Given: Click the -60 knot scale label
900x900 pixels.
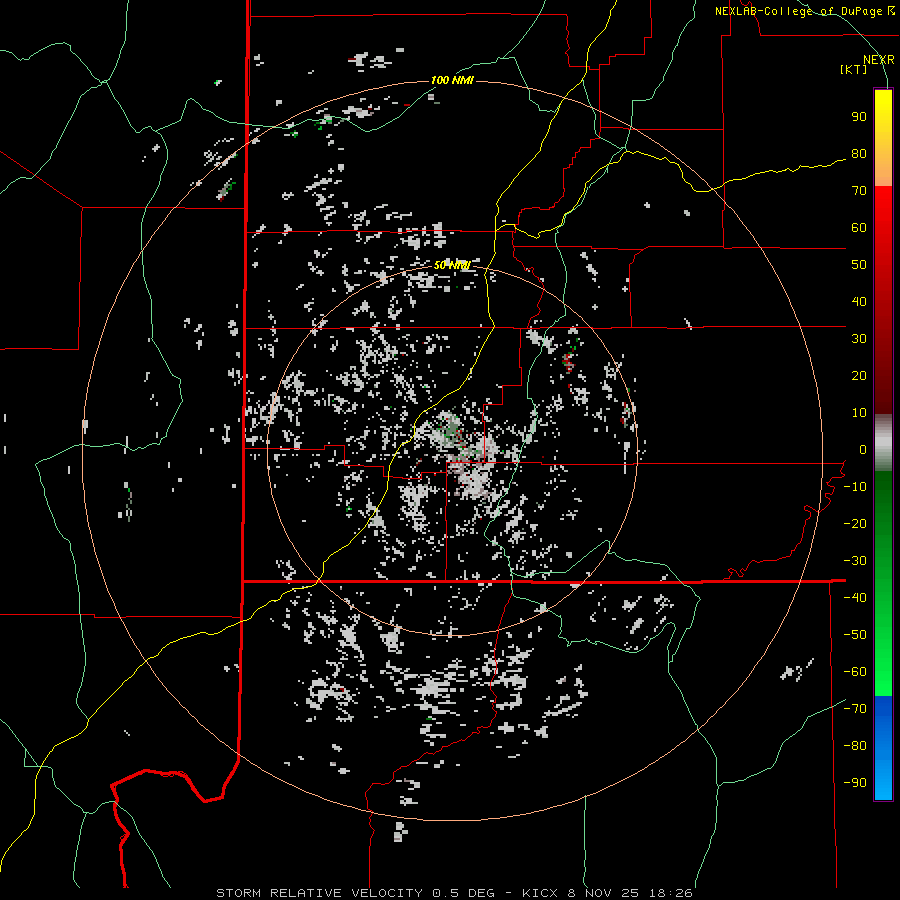Looking at the screenshot, I should coord(855,672).
